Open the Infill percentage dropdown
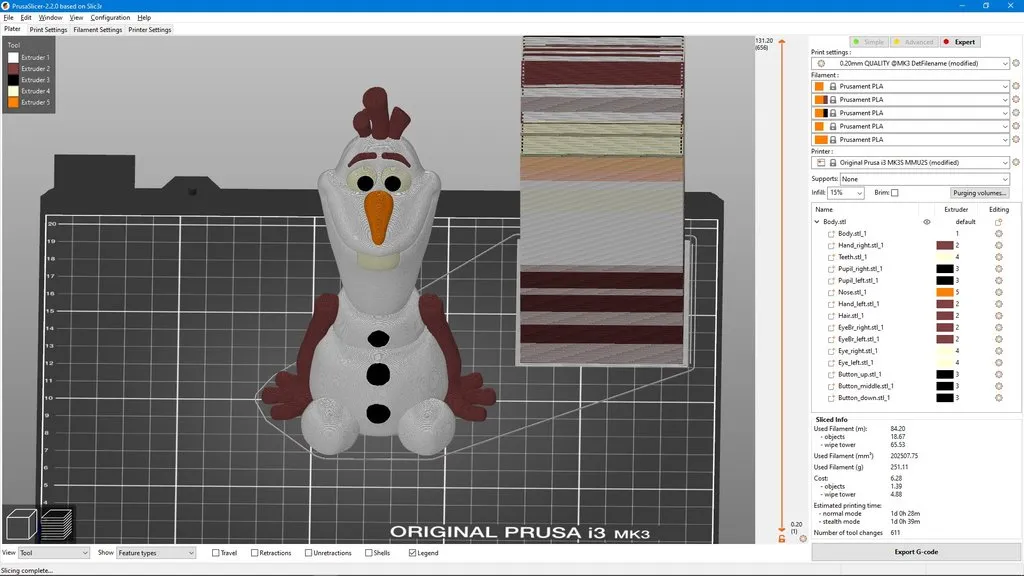The height and width of the screenshot is (576, 1024). (846, 193)
